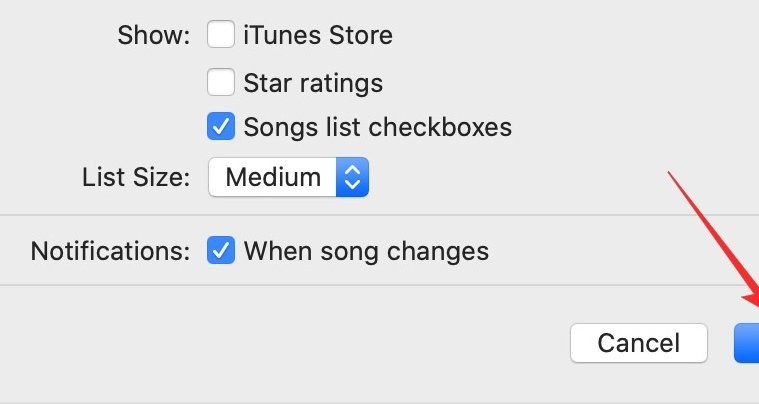Click the dialog's bottom border edge
759x404 pixels.
point(380,401)
